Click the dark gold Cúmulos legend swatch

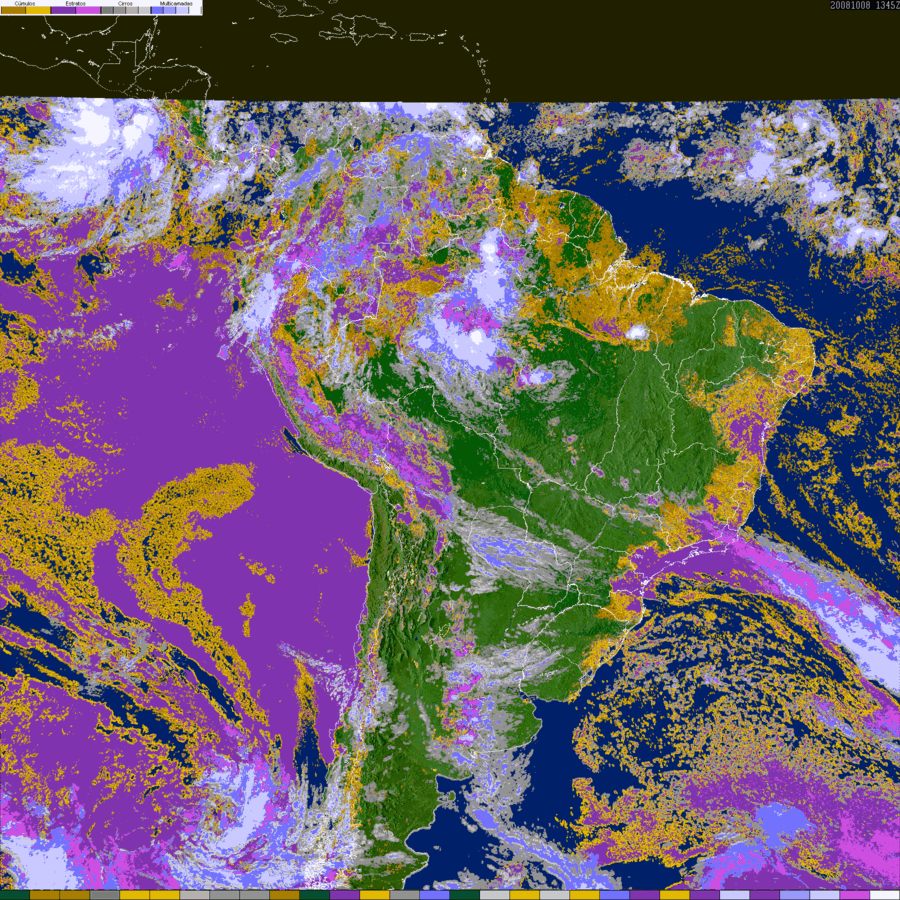(13, 10)
